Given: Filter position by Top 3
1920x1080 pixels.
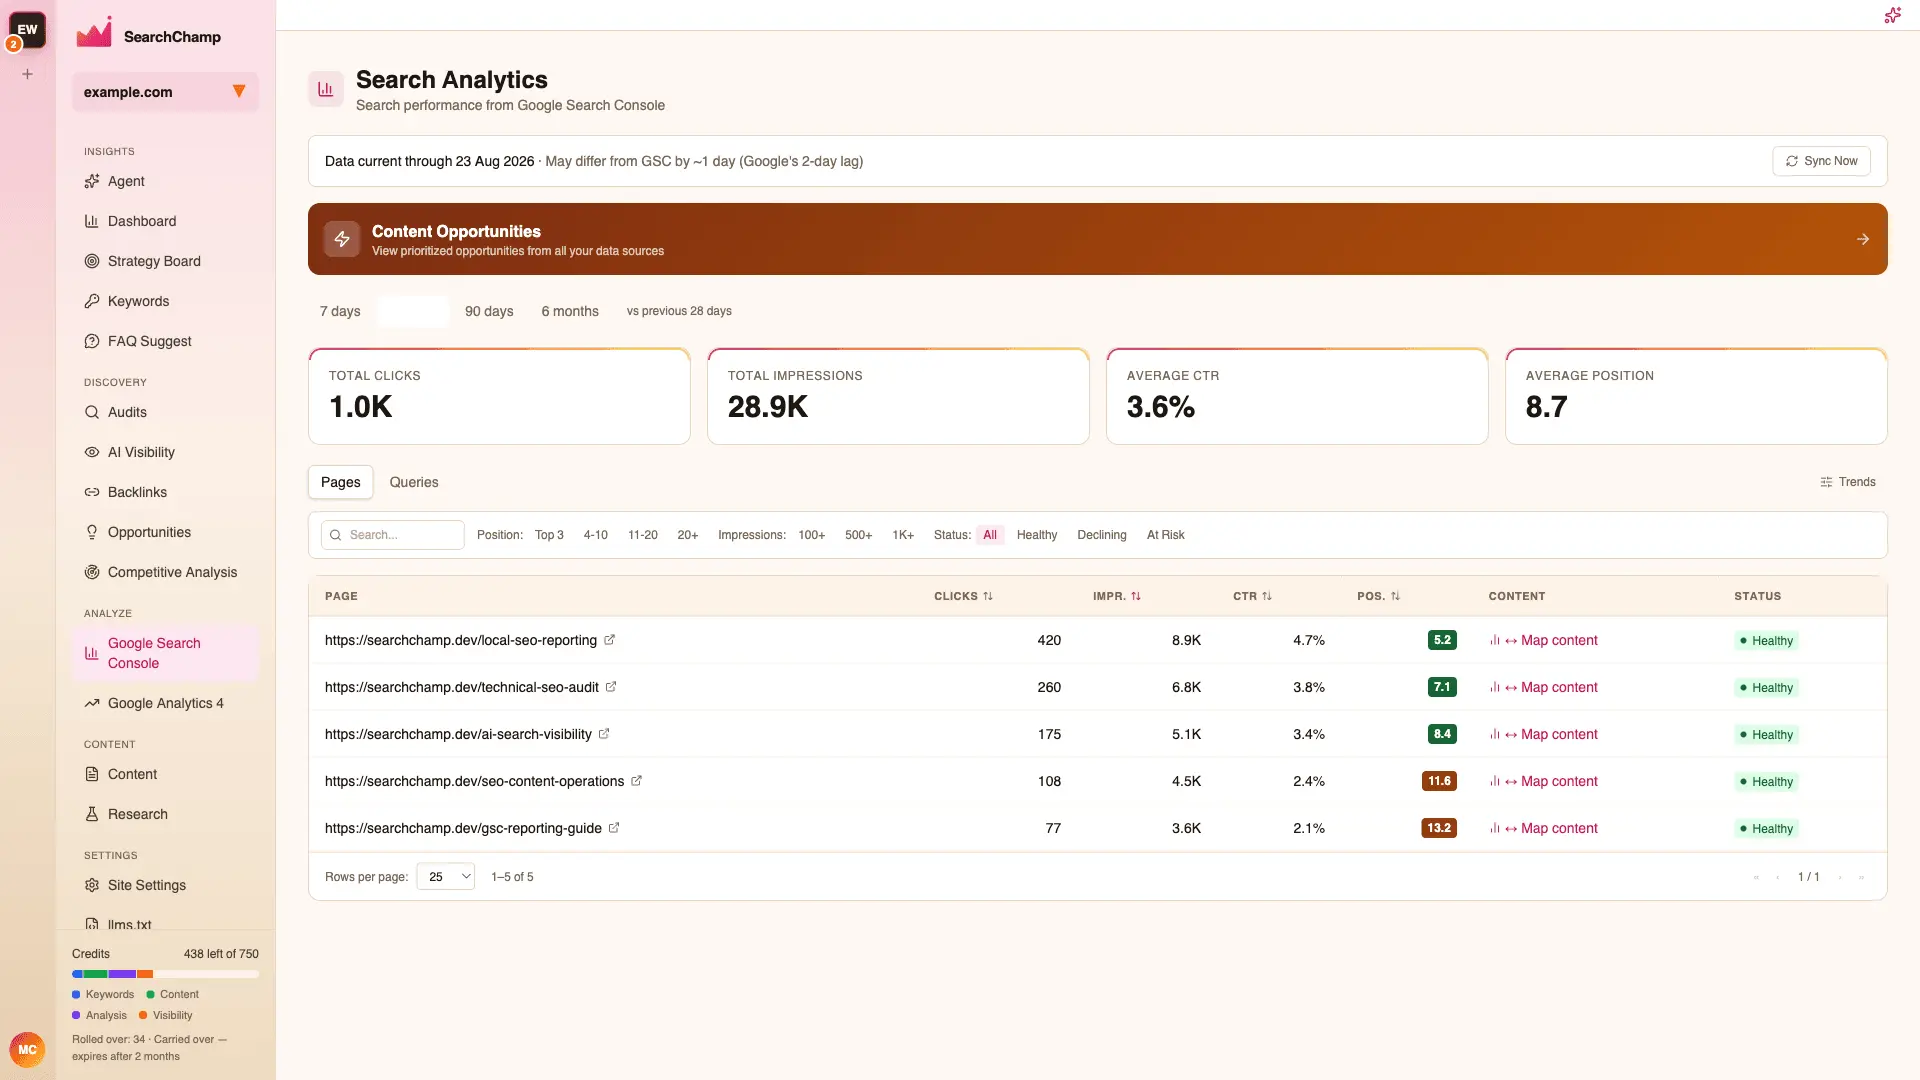Looking at the screenshot, I should 549,535.
